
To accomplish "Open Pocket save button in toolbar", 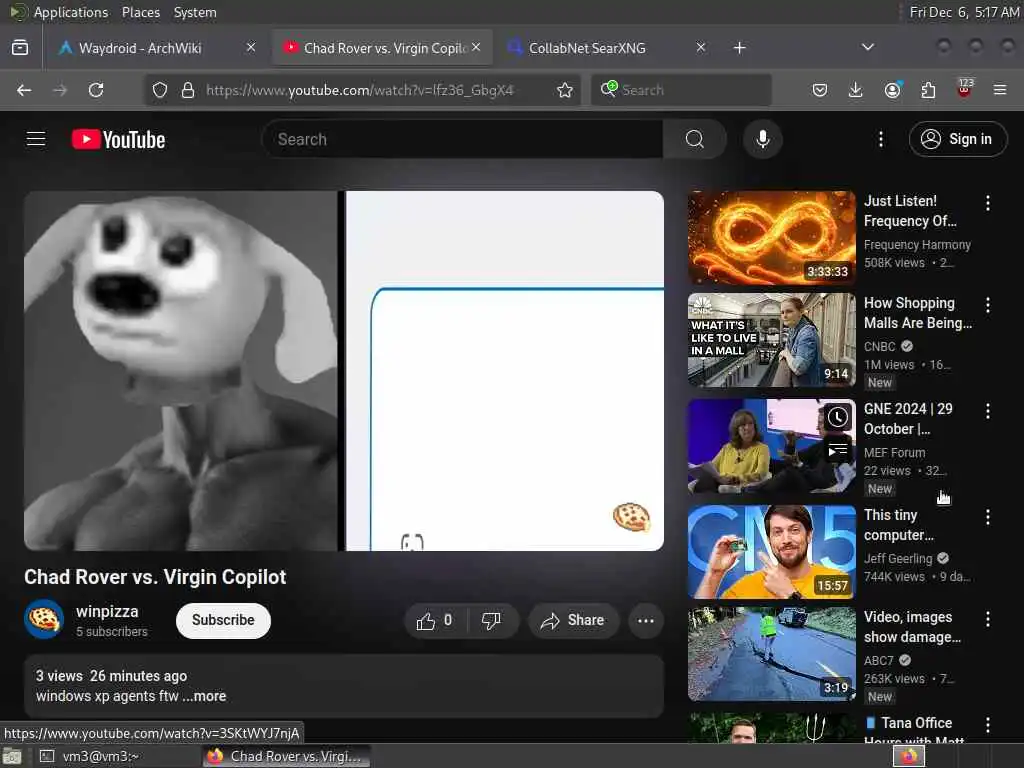I will (x=820, y=90).
